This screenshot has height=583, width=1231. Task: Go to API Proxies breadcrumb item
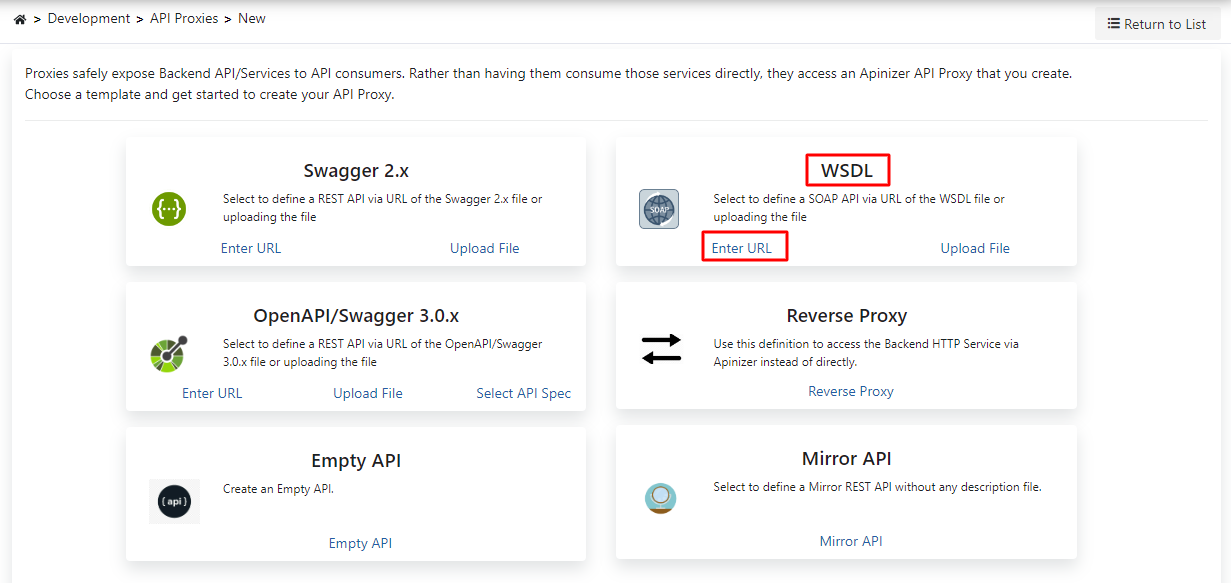point(185,19)
